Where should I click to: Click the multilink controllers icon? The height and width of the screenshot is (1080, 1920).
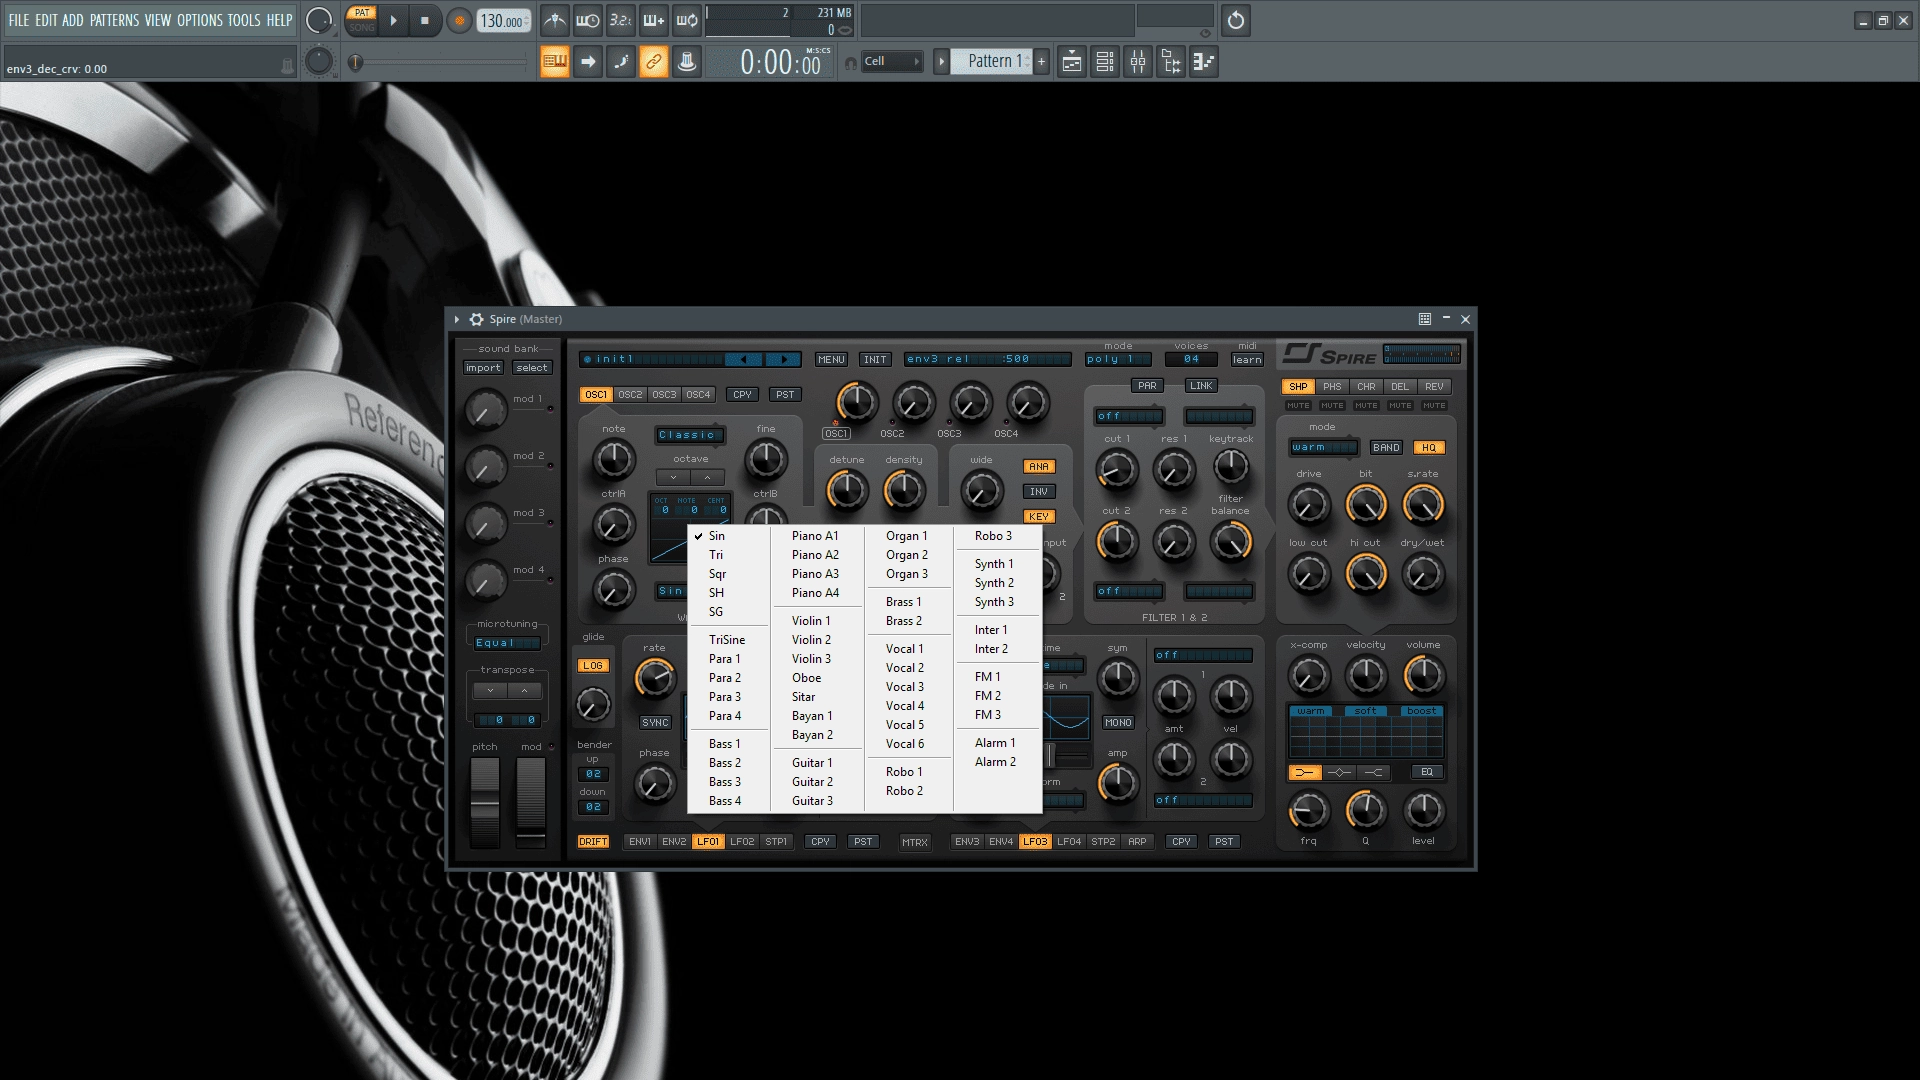tap(687, 62)
